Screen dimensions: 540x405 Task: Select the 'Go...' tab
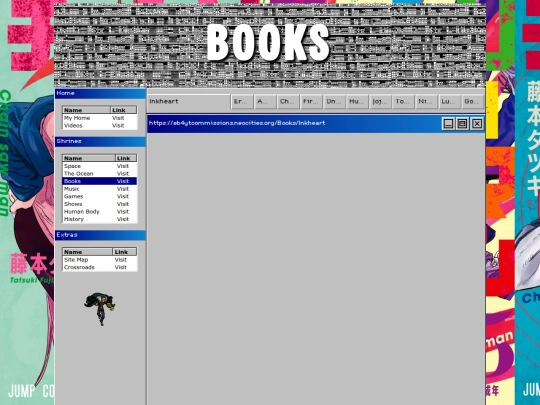point(473,102)
